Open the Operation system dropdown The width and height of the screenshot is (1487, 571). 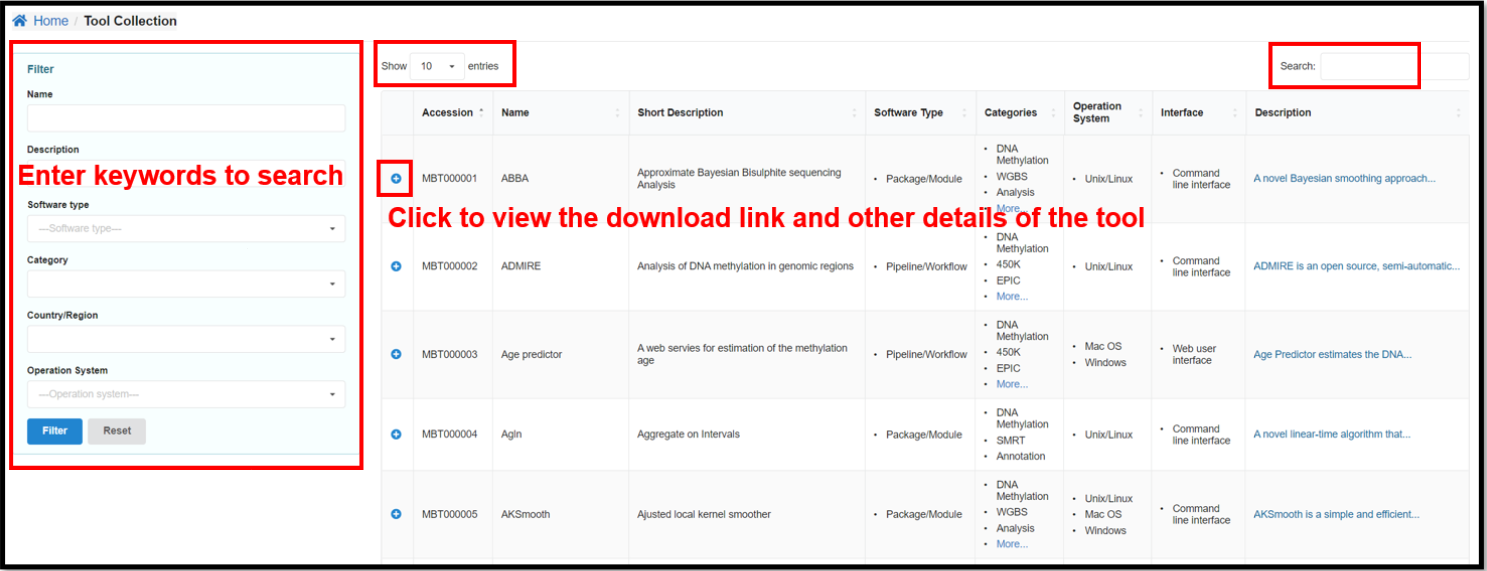coord(186,394)
